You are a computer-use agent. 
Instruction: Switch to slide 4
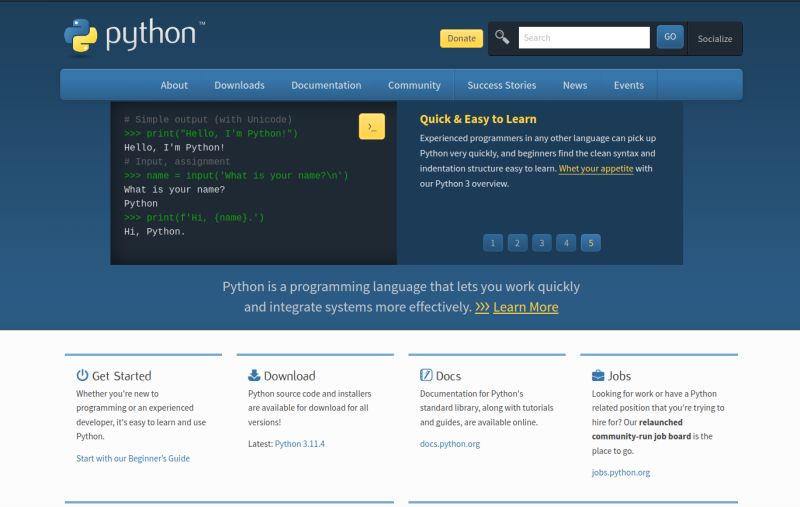[x=566, y=243]
